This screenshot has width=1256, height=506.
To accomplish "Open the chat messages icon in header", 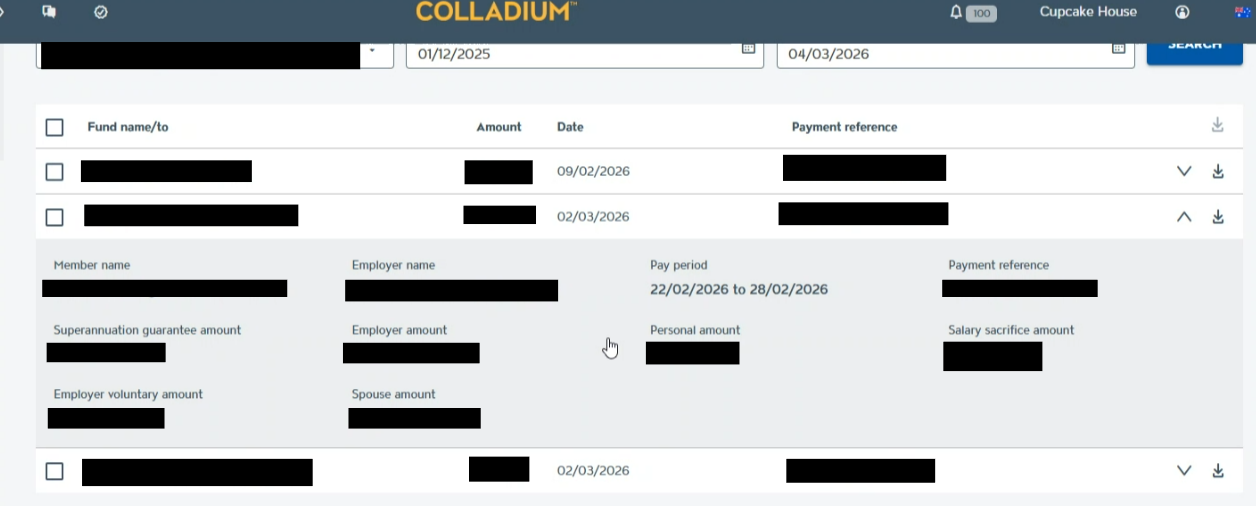I will click(x=49, y=12).
